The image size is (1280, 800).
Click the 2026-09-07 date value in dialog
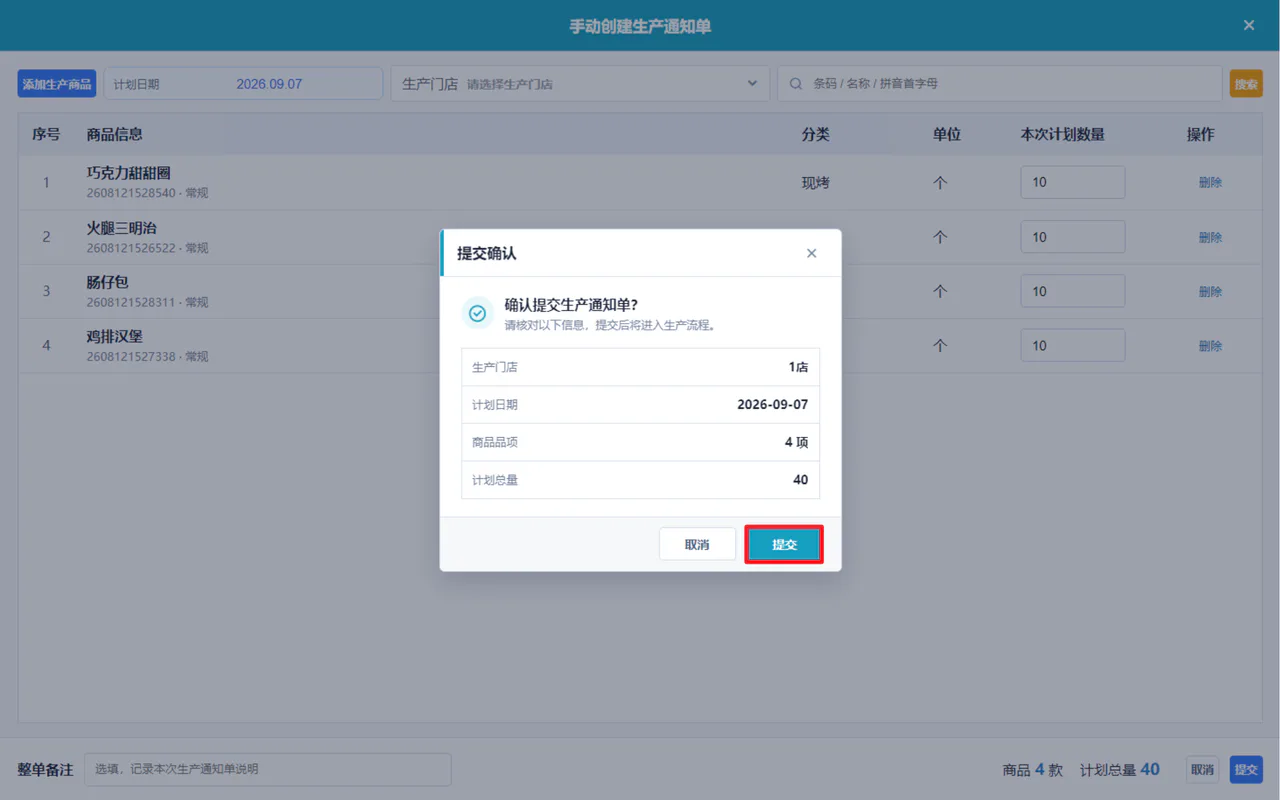pyautogui.click(x=772, y=405)
